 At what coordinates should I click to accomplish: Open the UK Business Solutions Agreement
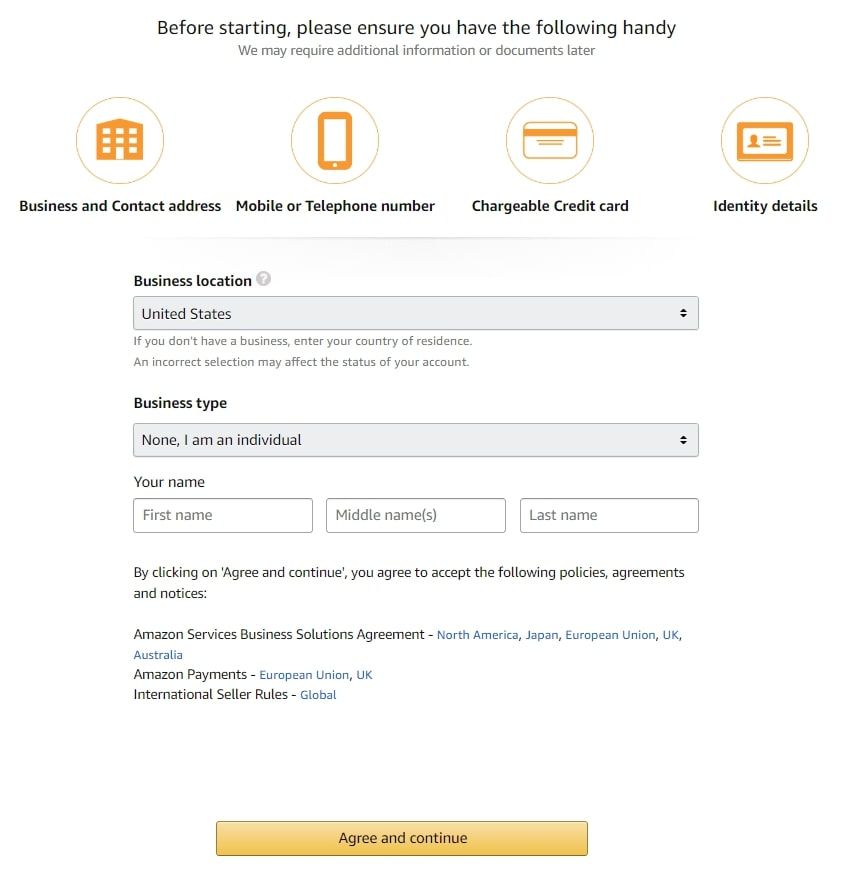pos(672,634)
